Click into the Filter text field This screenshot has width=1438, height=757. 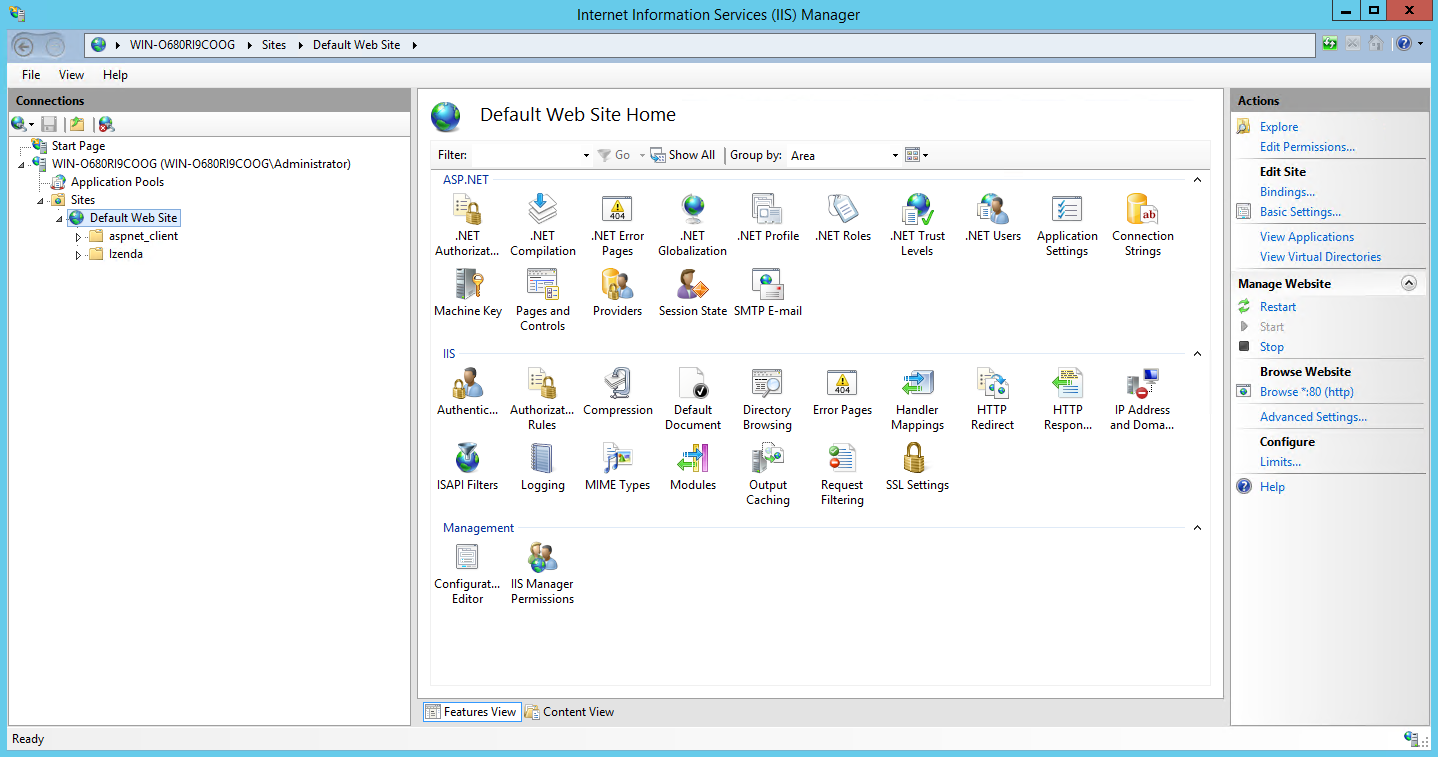coord(526,155)
